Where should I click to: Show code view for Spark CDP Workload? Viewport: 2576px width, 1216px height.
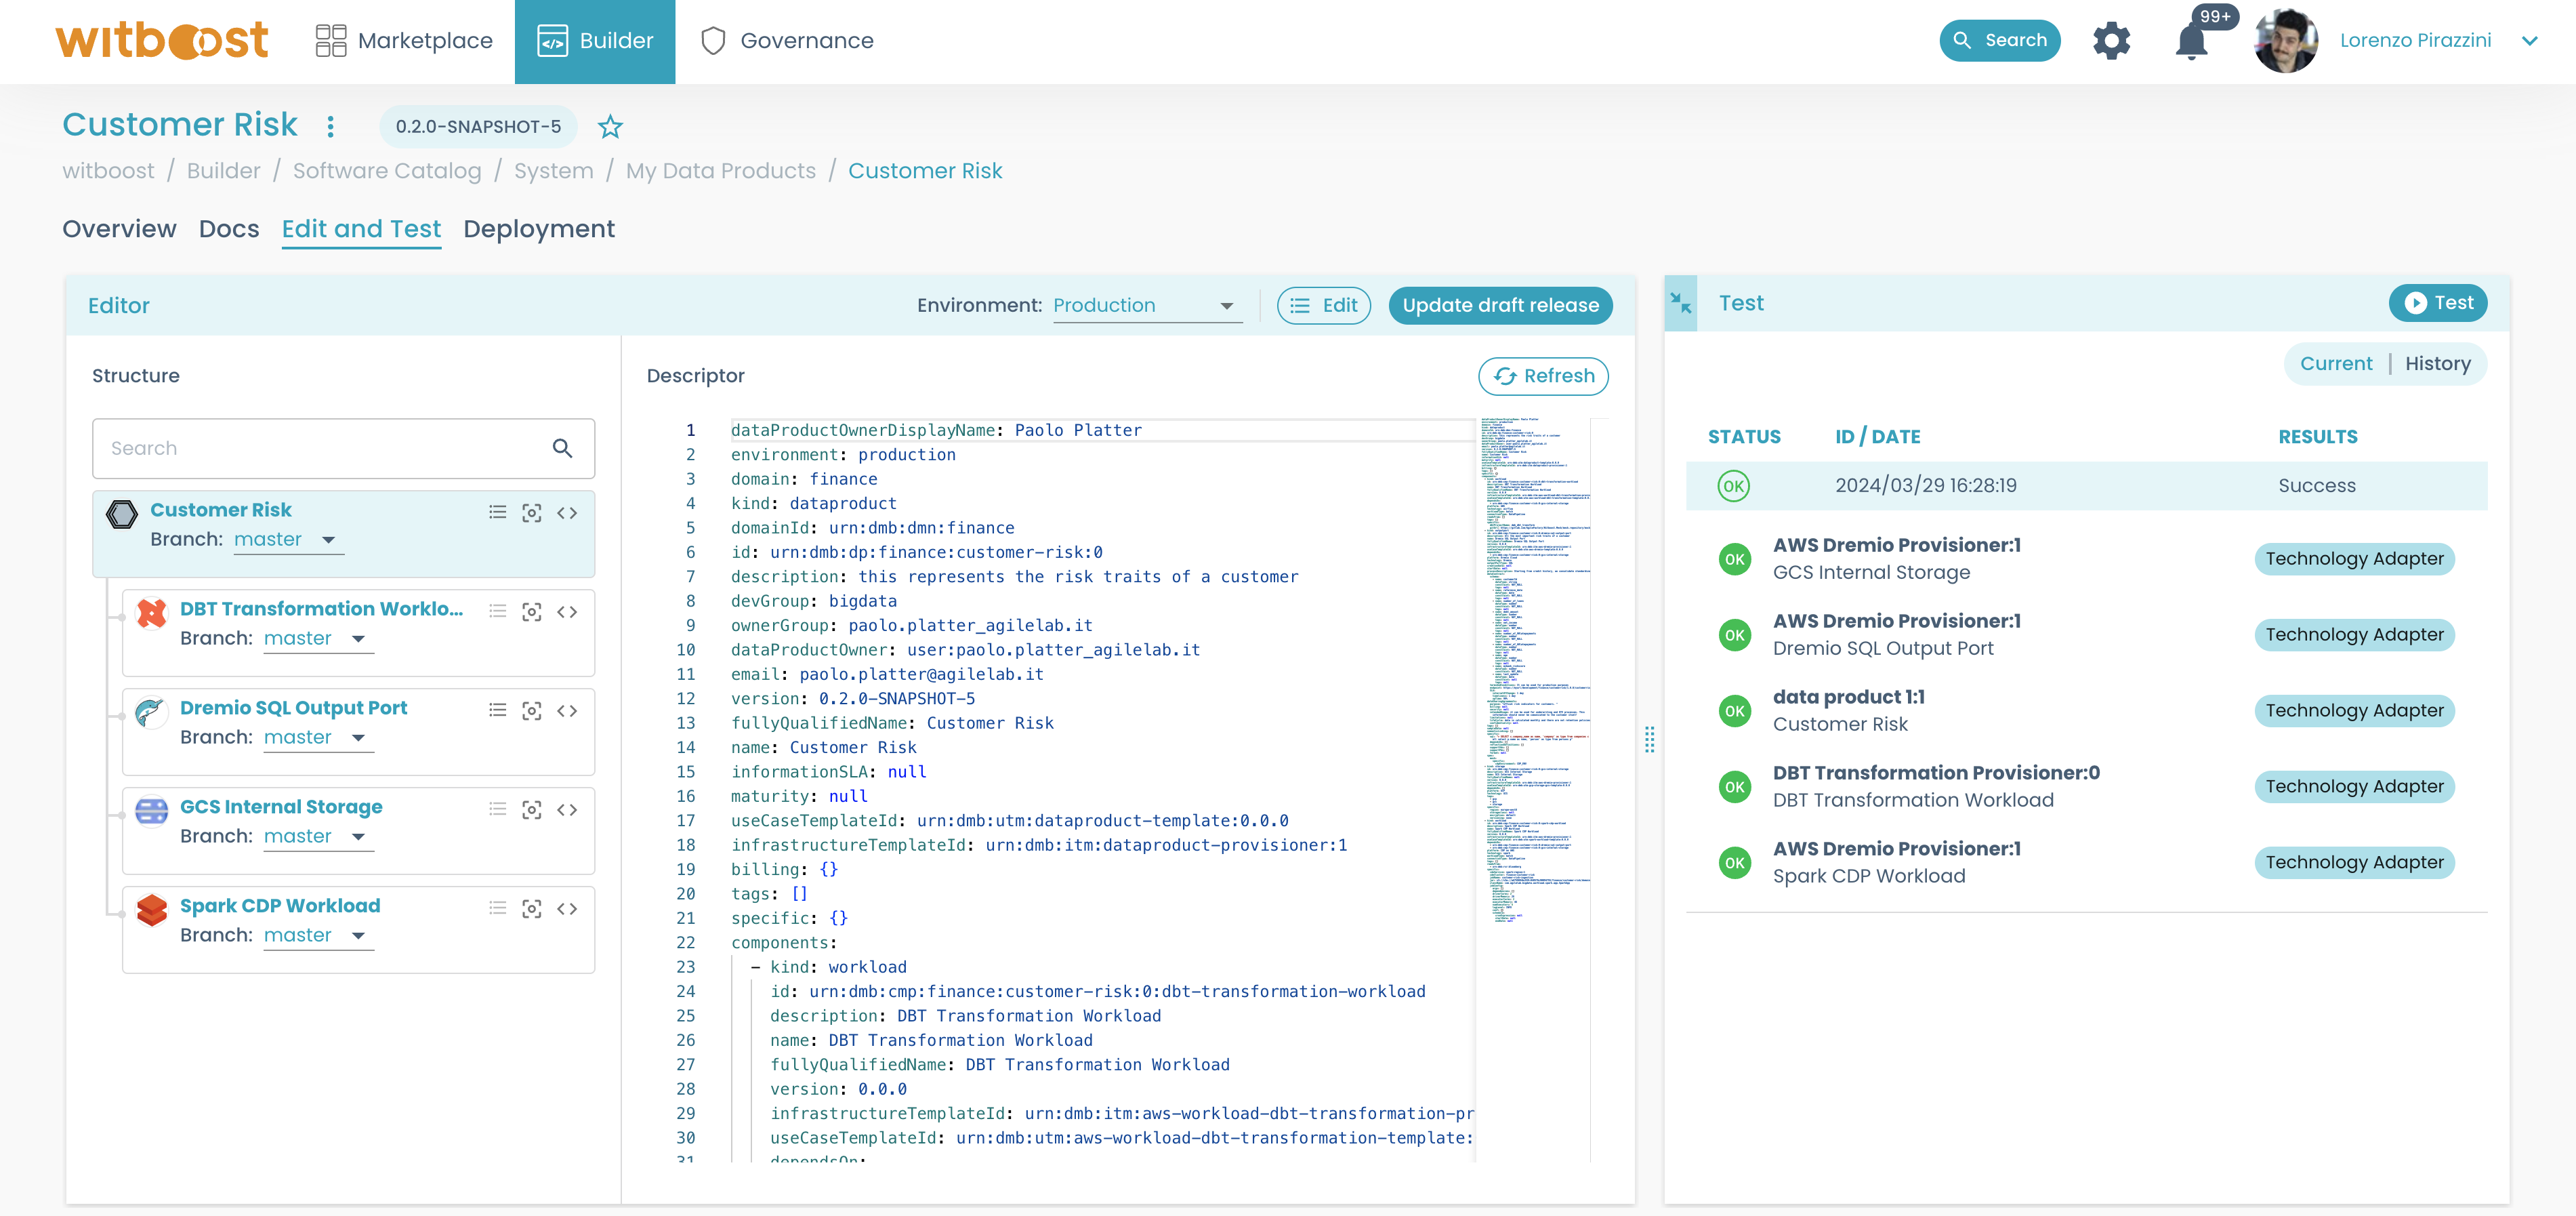pyautogui.click(x=567, y=908)
